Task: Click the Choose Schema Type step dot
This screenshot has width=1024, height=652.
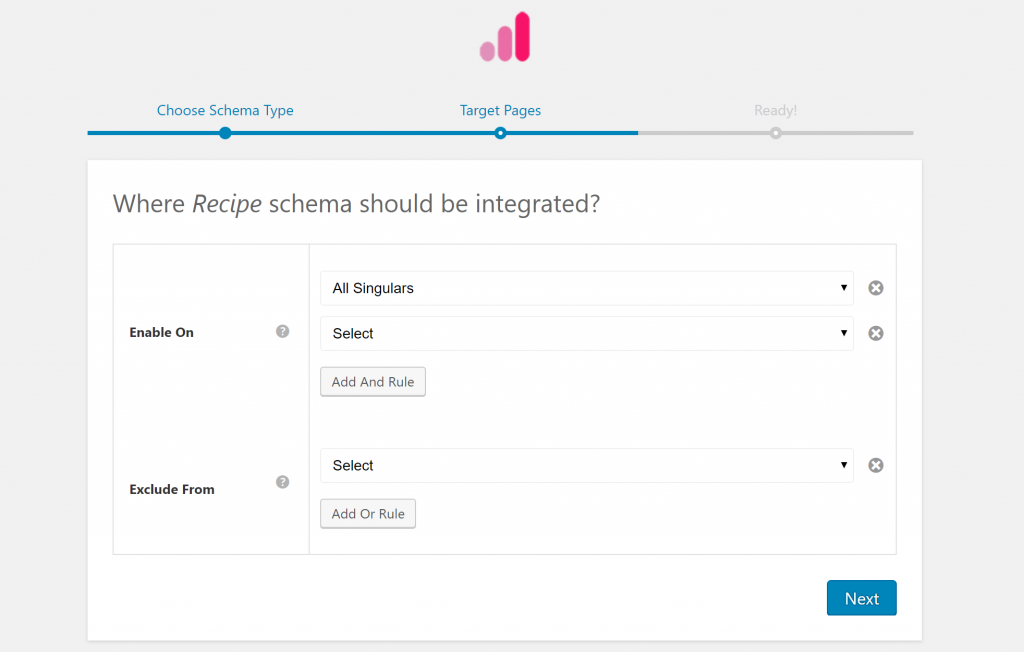Action: (x=225, y=133)
